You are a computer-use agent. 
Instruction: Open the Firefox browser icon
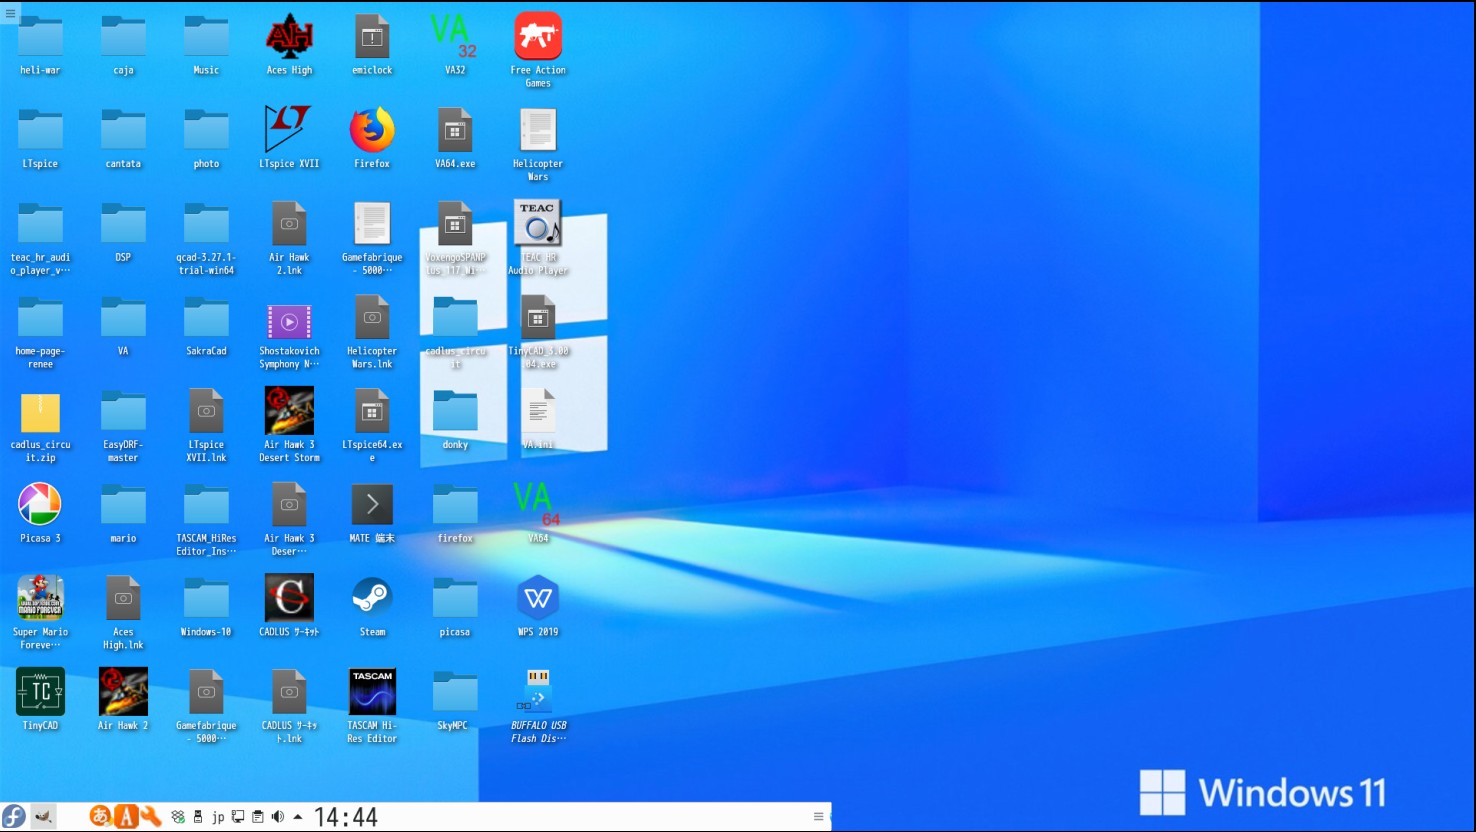point(371,130)
